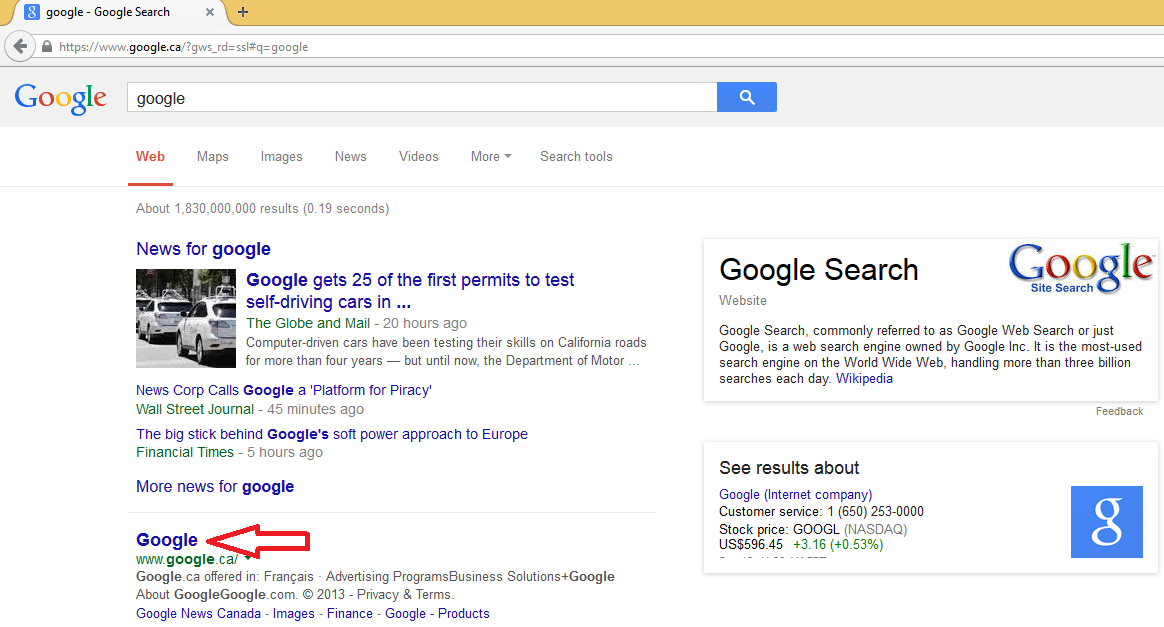The height and width of the screenshot is (627, 1164).
Task: Click the Website label in knowledge panel
Action: (x=742, y=301)
